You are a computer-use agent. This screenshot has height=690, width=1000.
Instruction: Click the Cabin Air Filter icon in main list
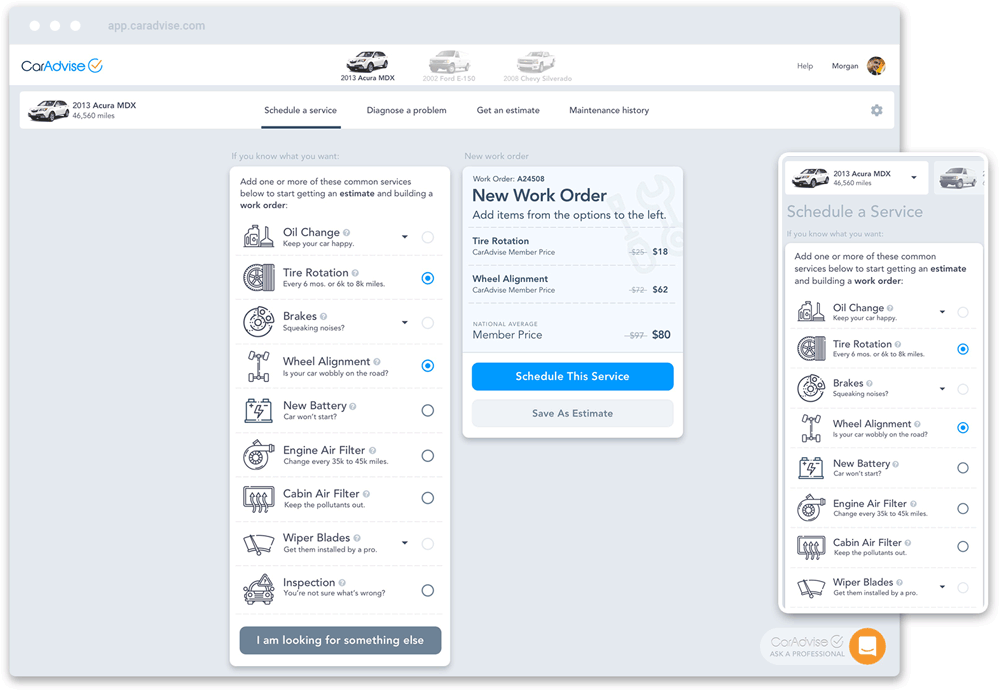pos(258,499)
